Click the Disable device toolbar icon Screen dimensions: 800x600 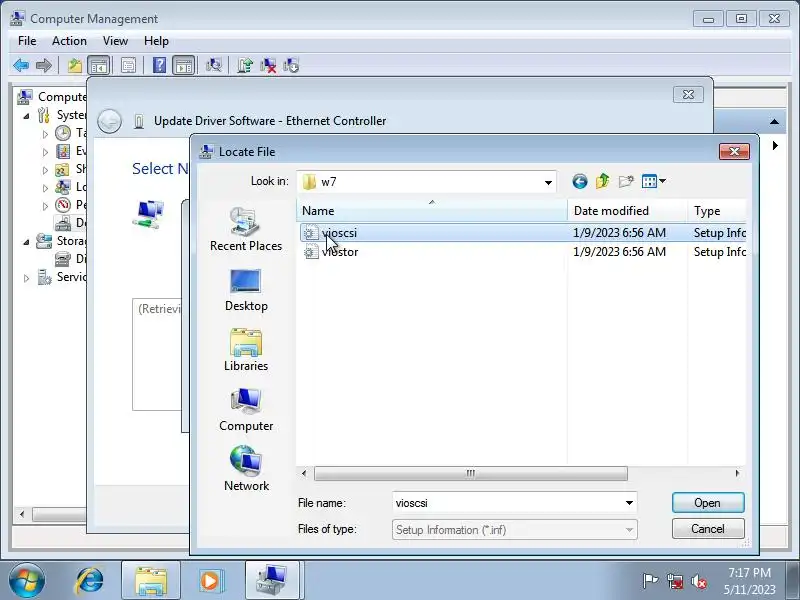pyautogui.click(x=291, y=65)
